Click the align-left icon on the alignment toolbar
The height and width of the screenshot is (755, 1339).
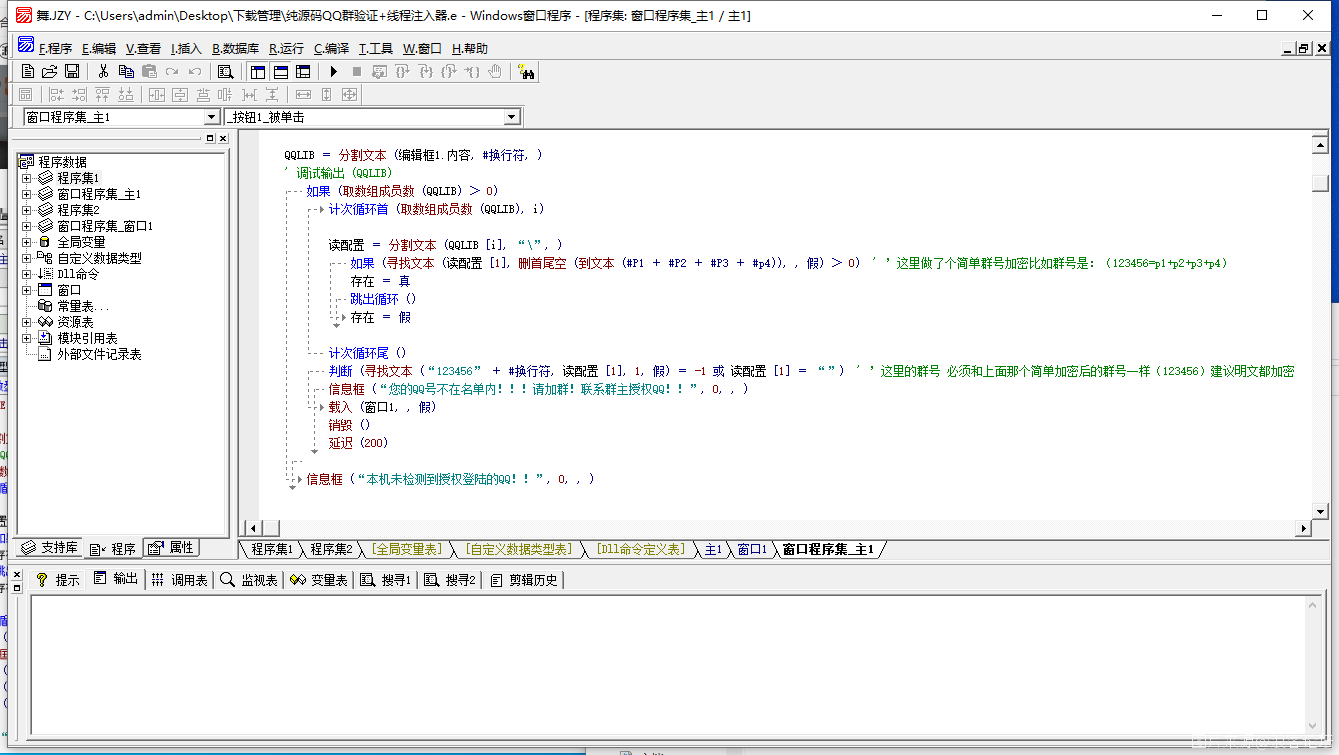pos(57,94)
